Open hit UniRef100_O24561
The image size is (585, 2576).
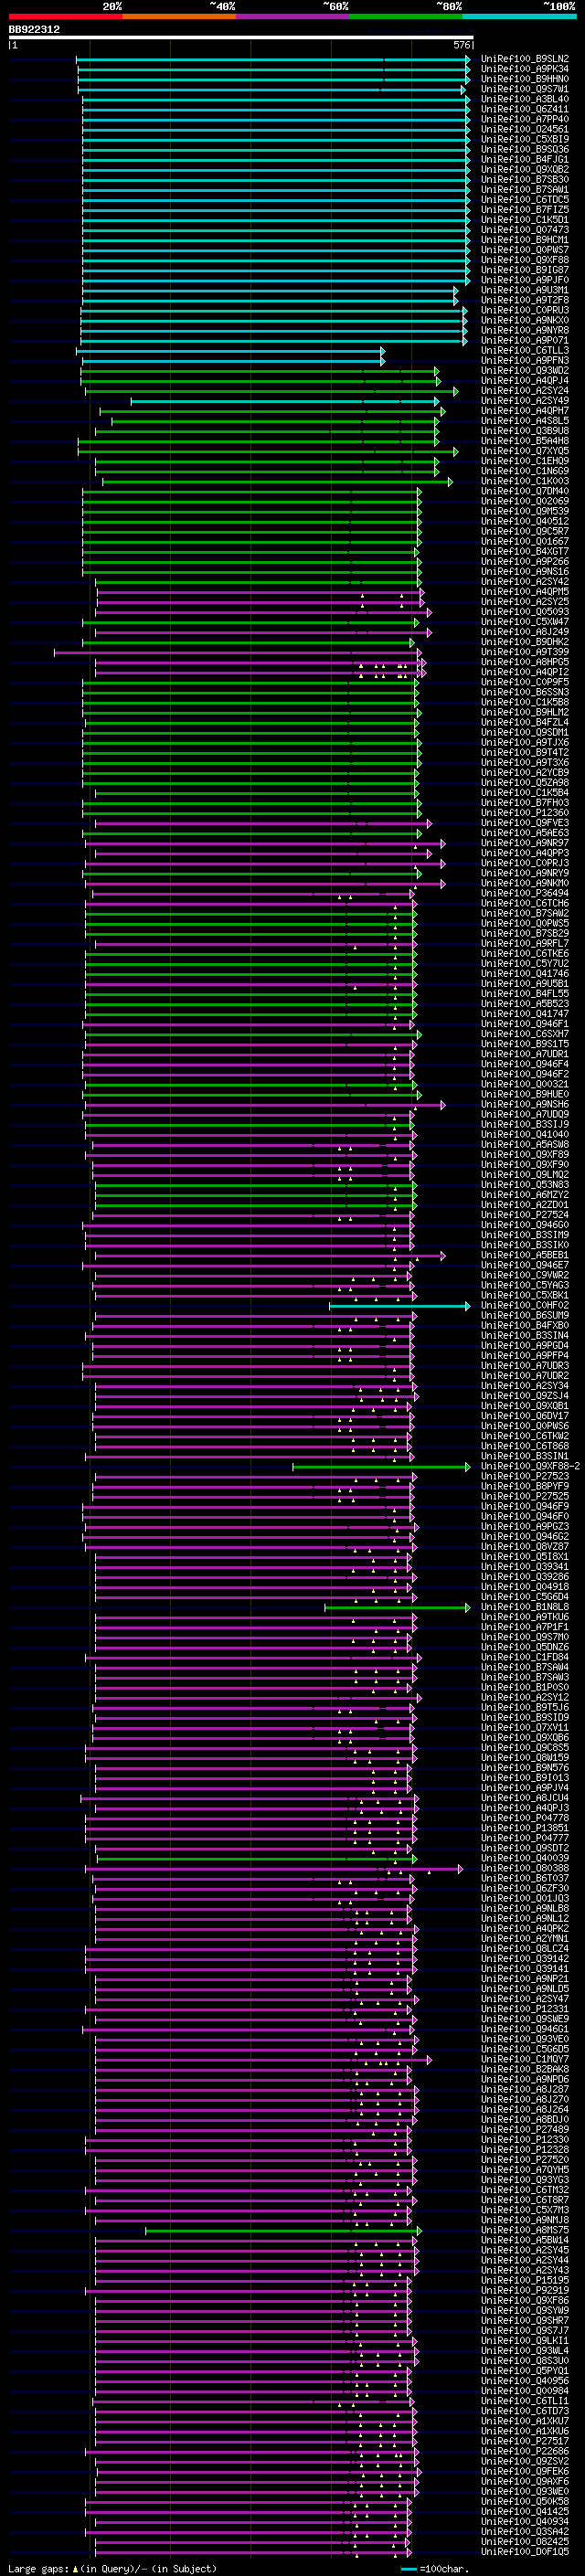[x=525, y=129]
